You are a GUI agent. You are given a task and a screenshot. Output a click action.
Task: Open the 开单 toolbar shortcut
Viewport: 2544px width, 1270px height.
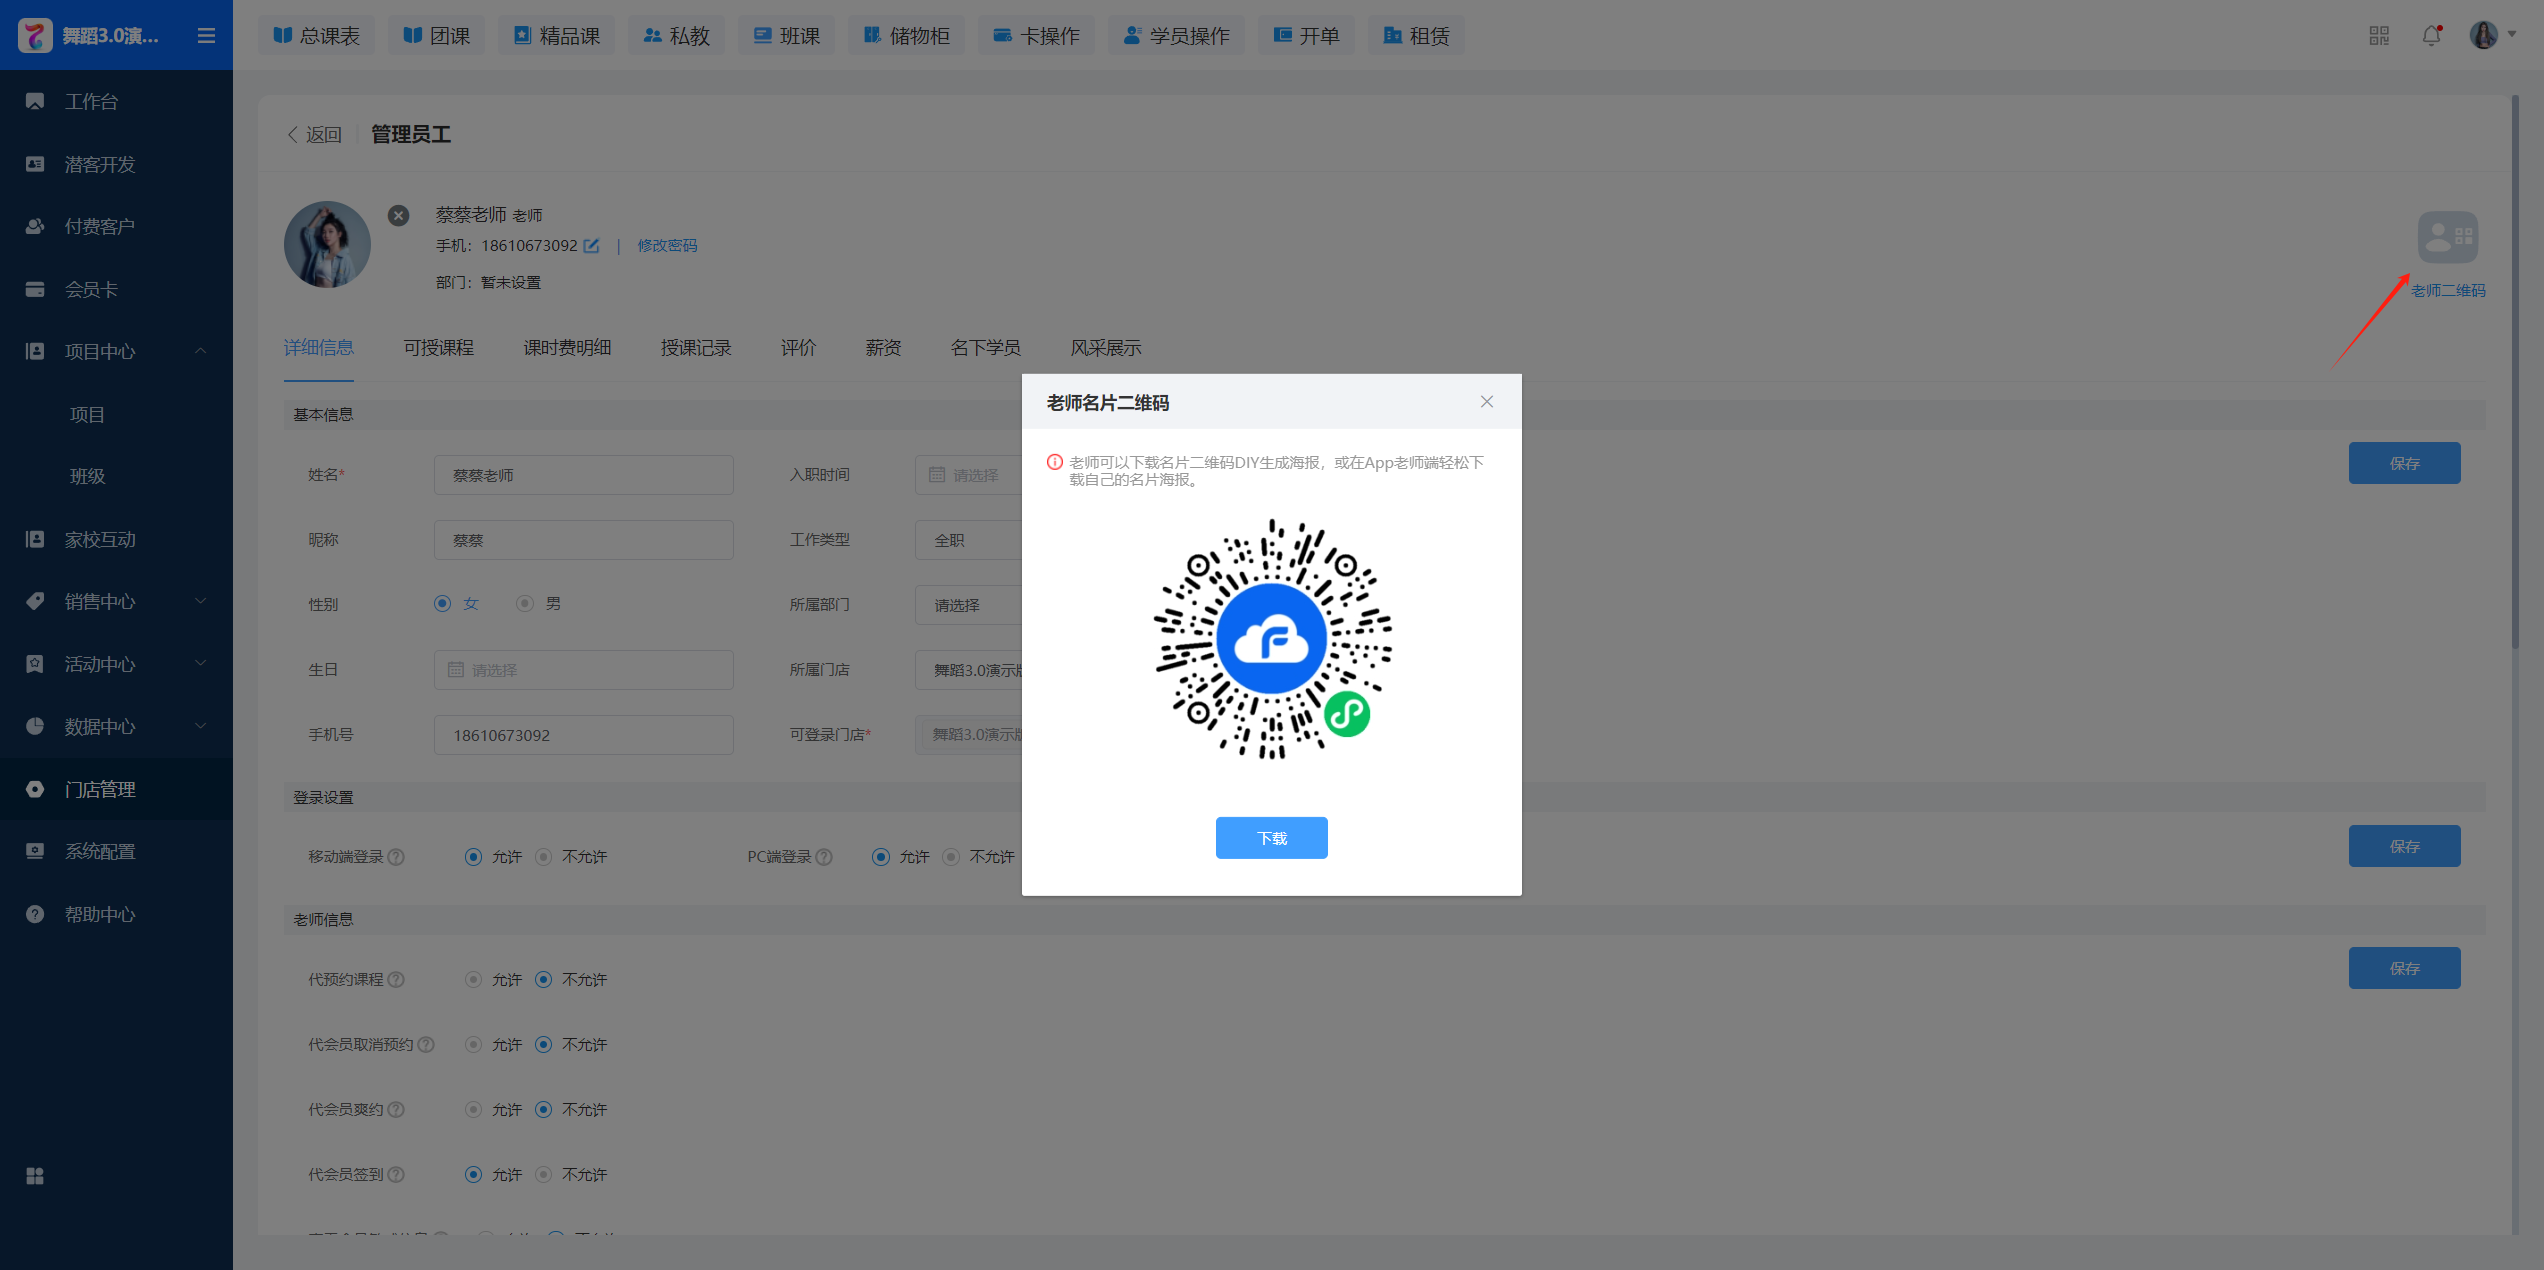[1306, 36]
